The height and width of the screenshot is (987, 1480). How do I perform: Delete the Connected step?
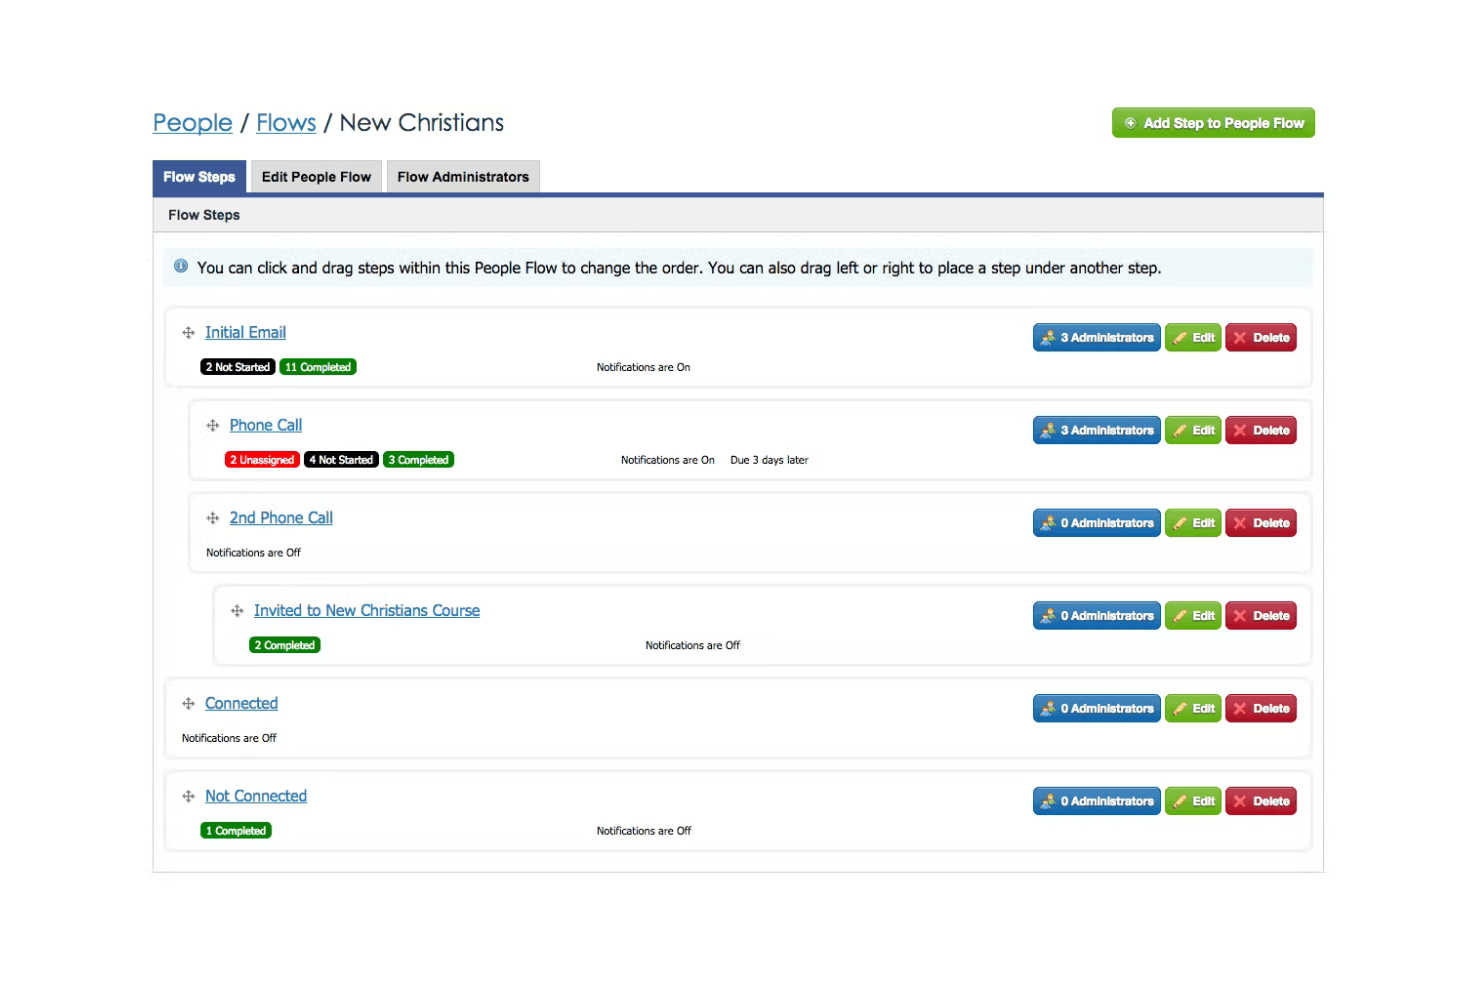(x=1261, y=709)
